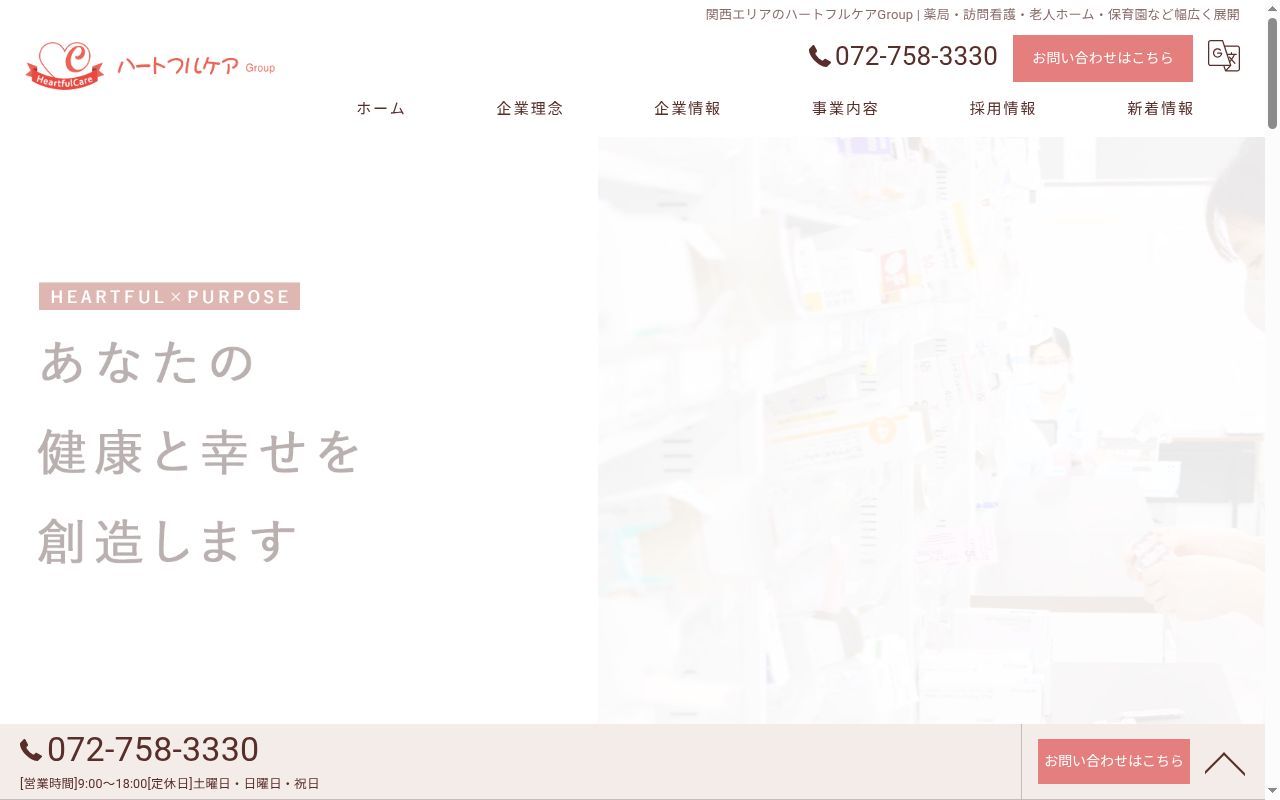Click the 健康と幸せを headline line

[199, 452]
